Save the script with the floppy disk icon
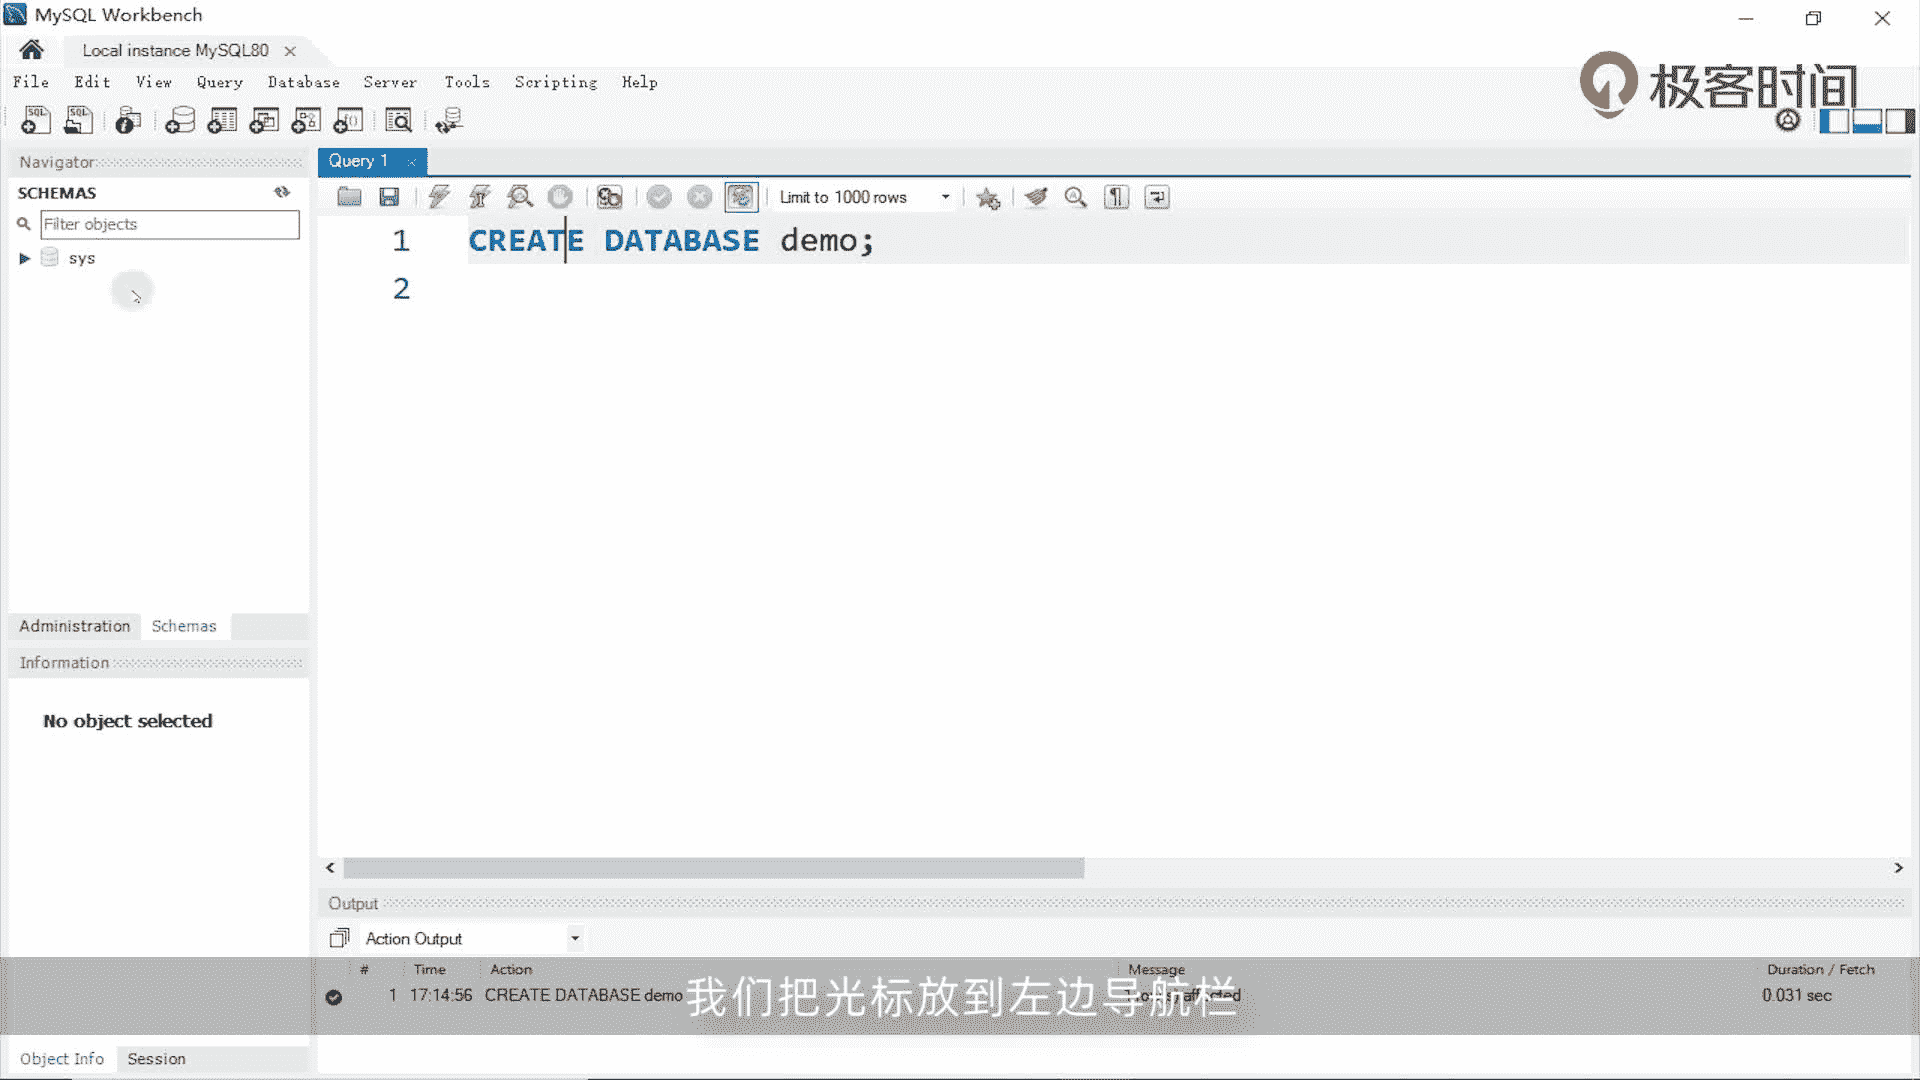Image resolution: width=1920 pixels, height=1080 pixels. click(x=389, y=197)
